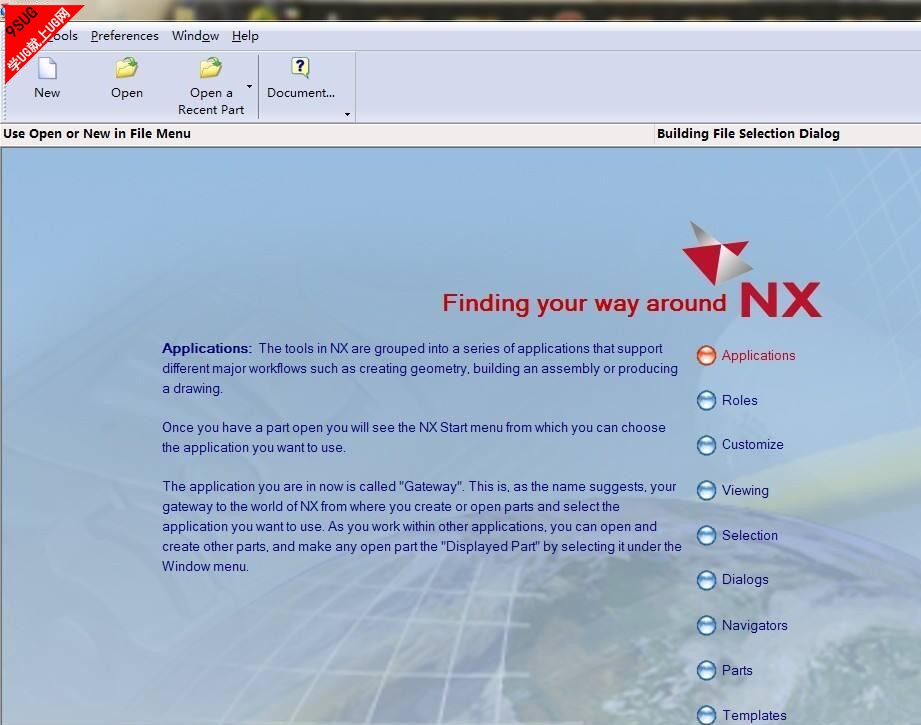Open the Preferences menu
The height and width of the screenshot is (725, 921).
click(125, 36)
